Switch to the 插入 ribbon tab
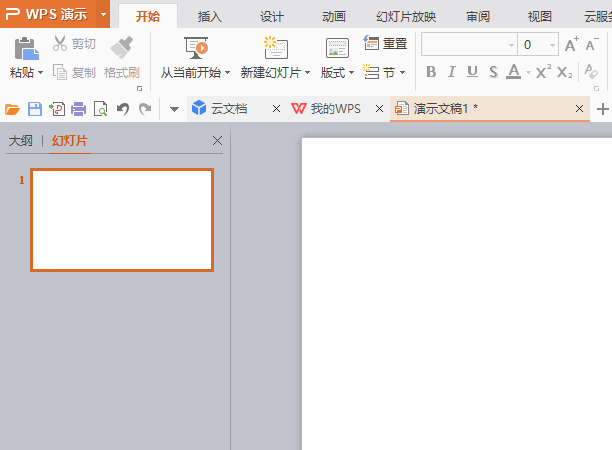The image size is (612, 450). click(210, 17)
